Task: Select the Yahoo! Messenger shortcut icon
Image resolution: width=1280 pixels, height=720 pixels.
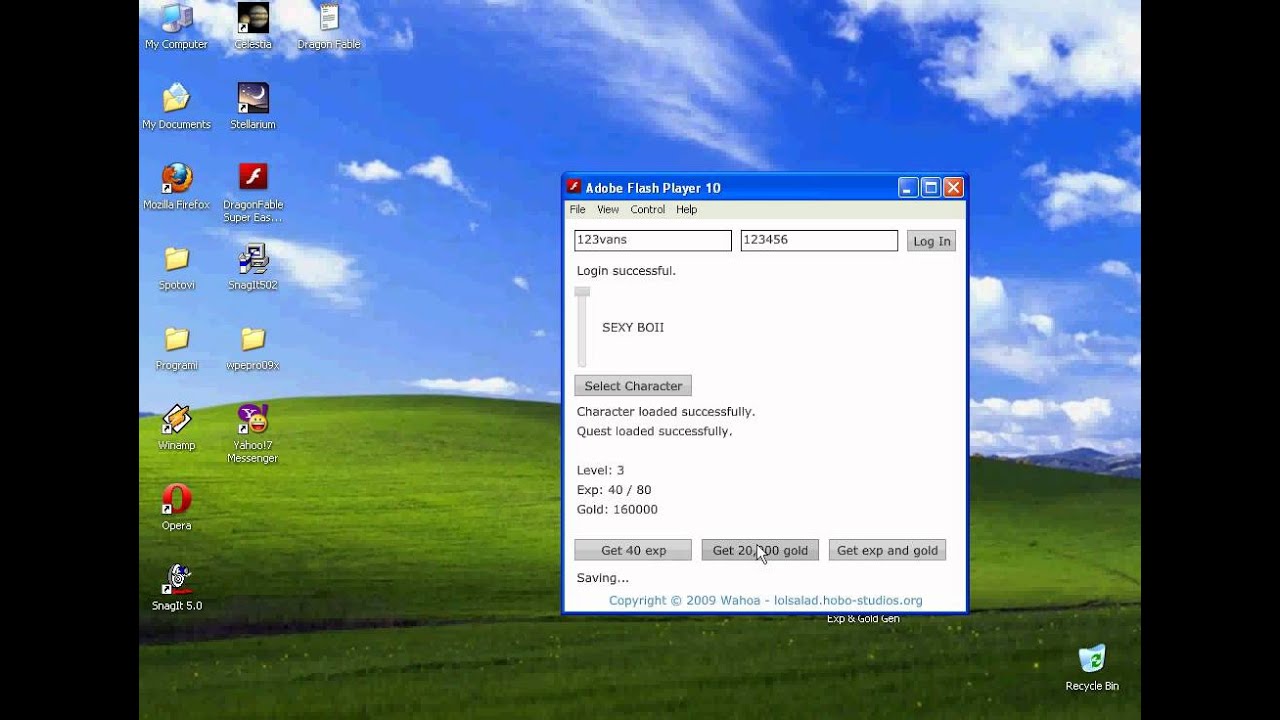Action: 253,419
